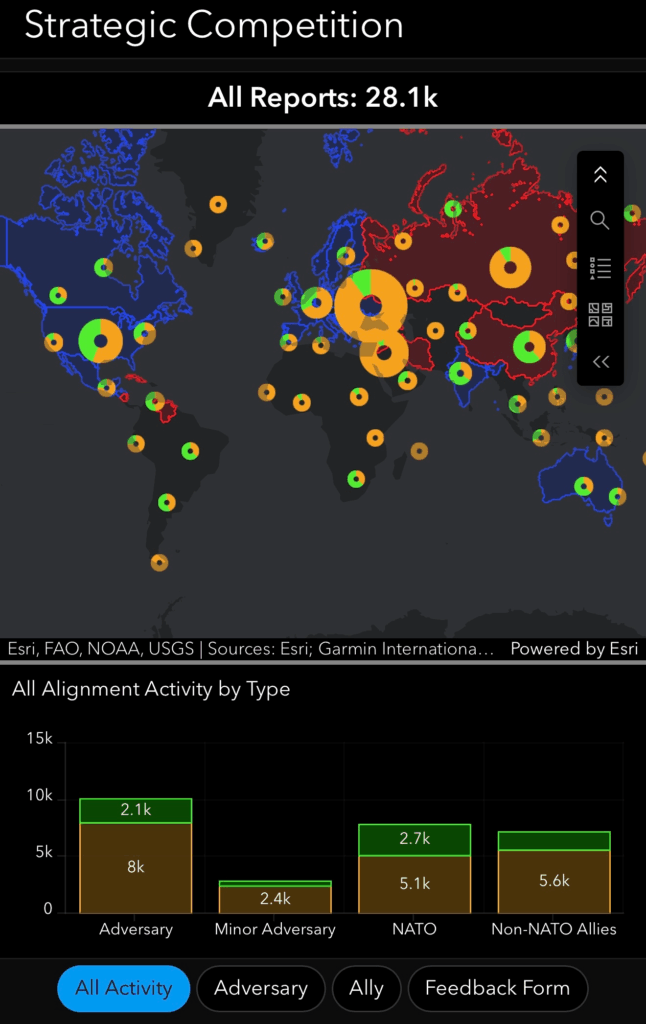Click the Powered by Esri link
This screenshot has height=1024, width=646.
click(573, 649)
